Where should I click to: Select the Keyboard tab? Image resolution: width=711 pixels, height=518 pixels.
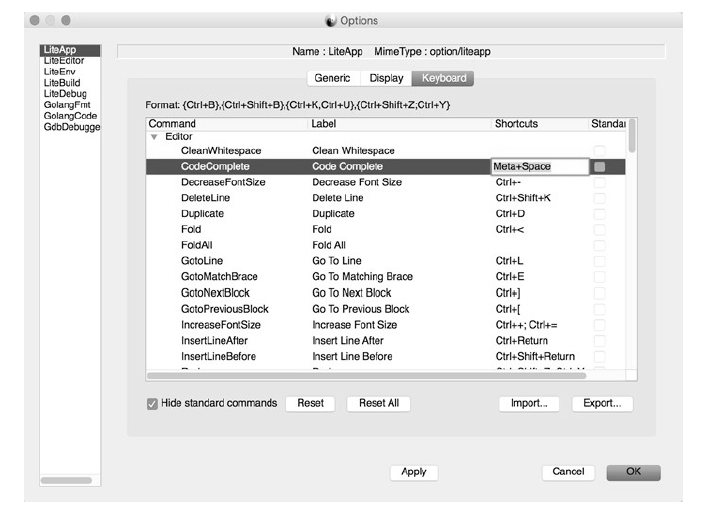(443, 78)
